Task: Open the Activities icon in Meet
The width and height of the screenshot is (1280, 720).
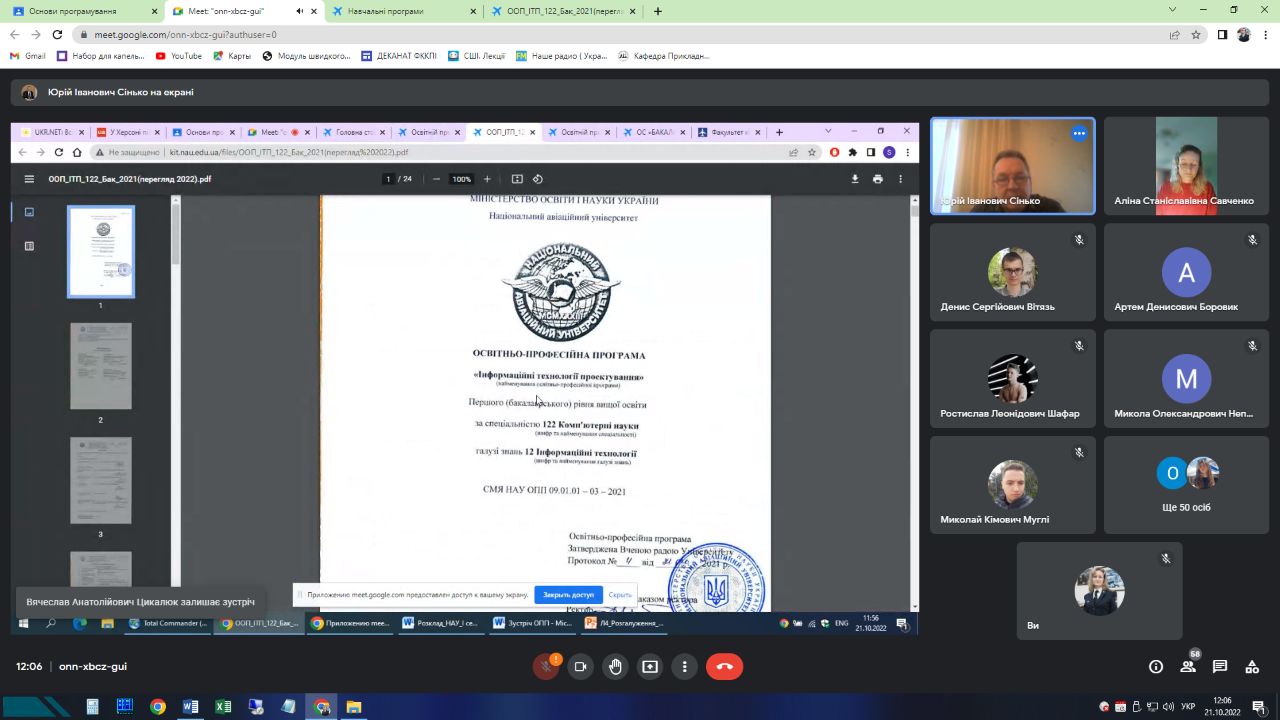Action: pyautogui.click(x=1252, y=667)
